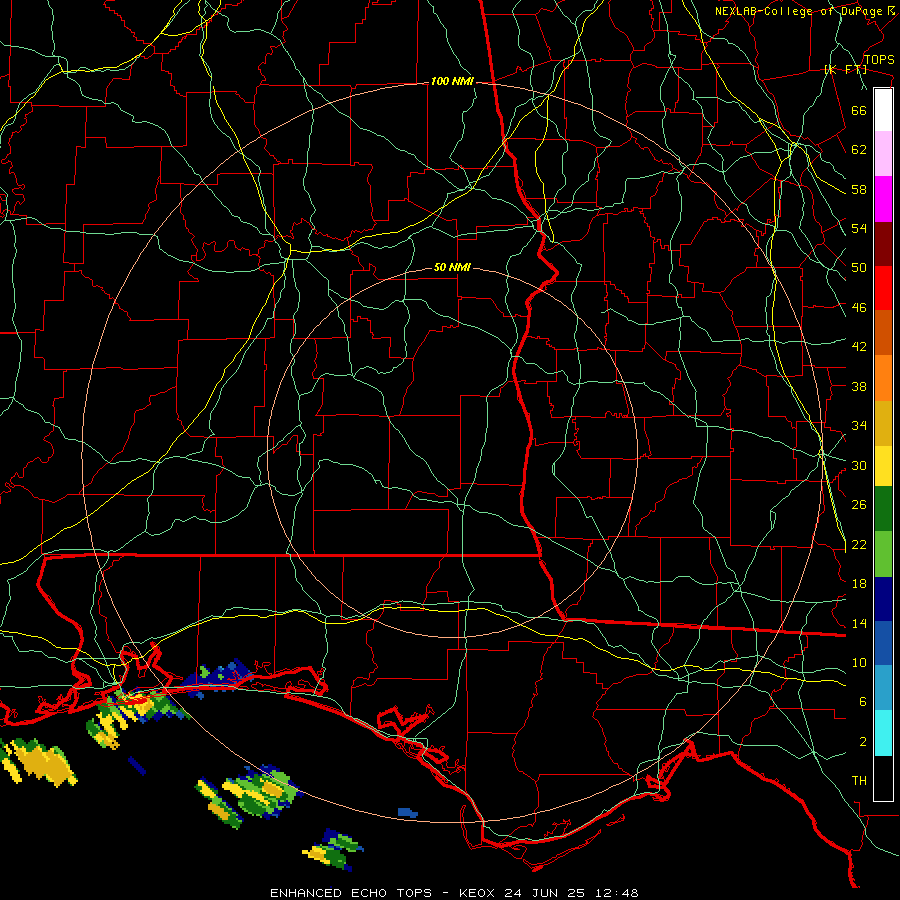Select the bright orange legend swatch
The image size is (900, 900).
(x=883, y=378)
